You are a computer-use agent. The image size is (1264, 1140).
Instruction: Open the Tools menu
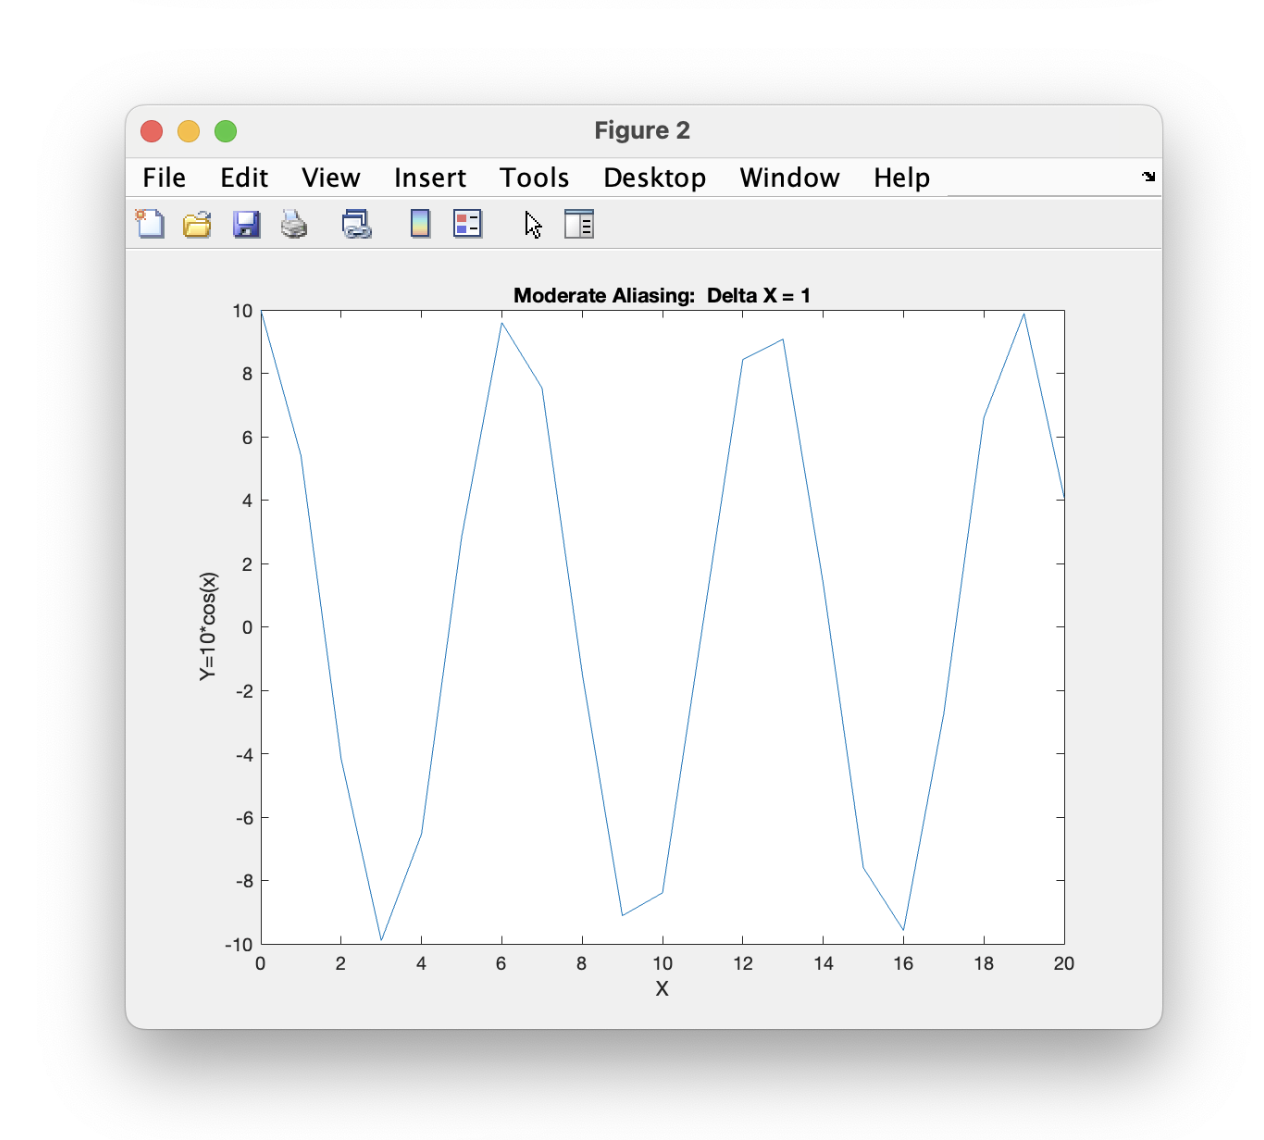coord(534,177)
